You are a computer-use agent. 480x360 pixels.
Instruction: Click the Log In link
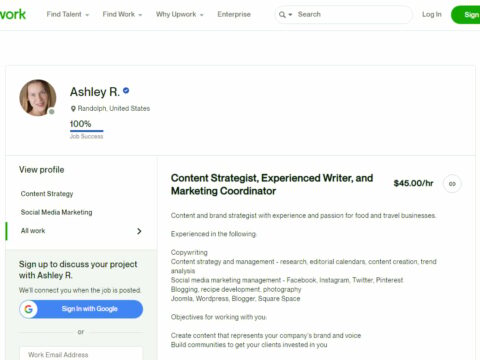click(432, 14)
